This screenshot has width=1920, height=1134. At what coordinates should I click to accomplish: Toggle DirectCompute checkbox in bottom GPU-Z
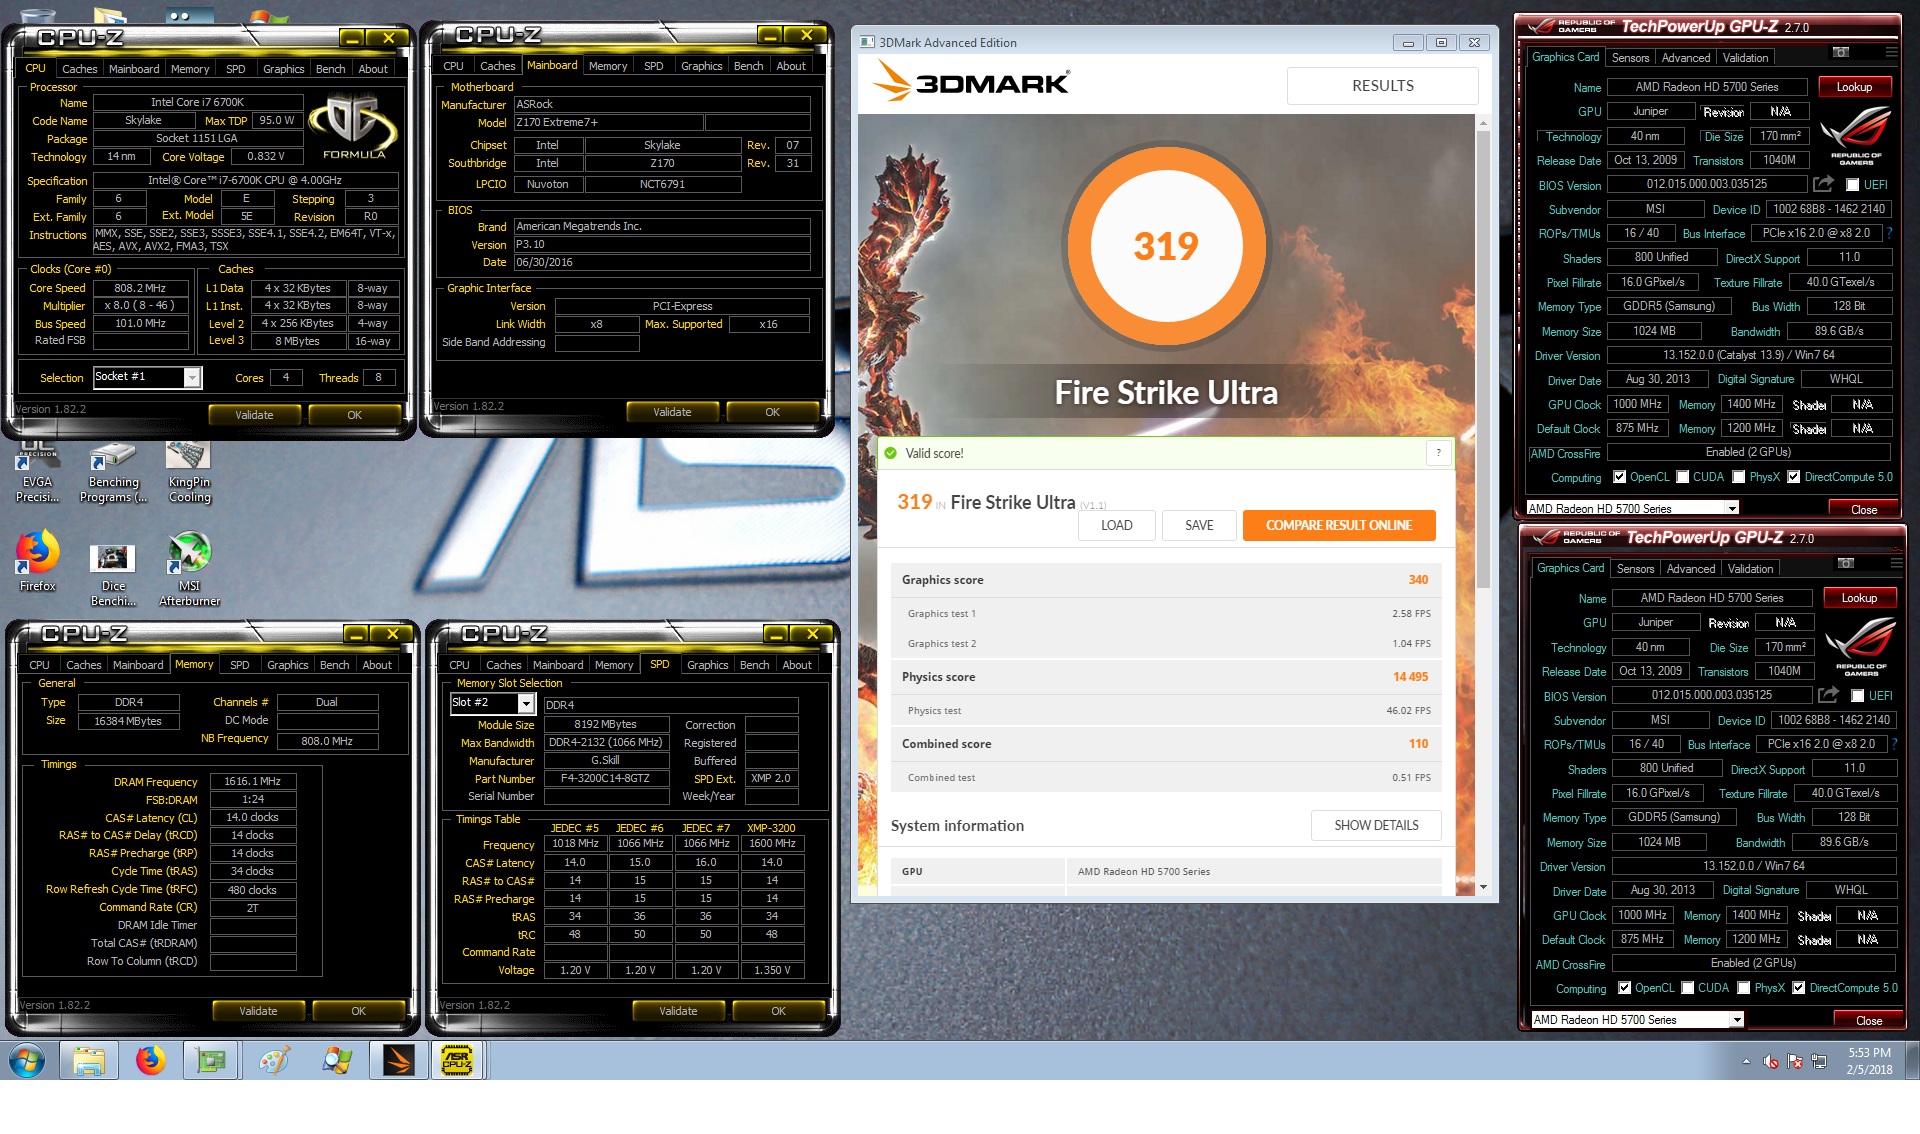(x=1799, y=988)
